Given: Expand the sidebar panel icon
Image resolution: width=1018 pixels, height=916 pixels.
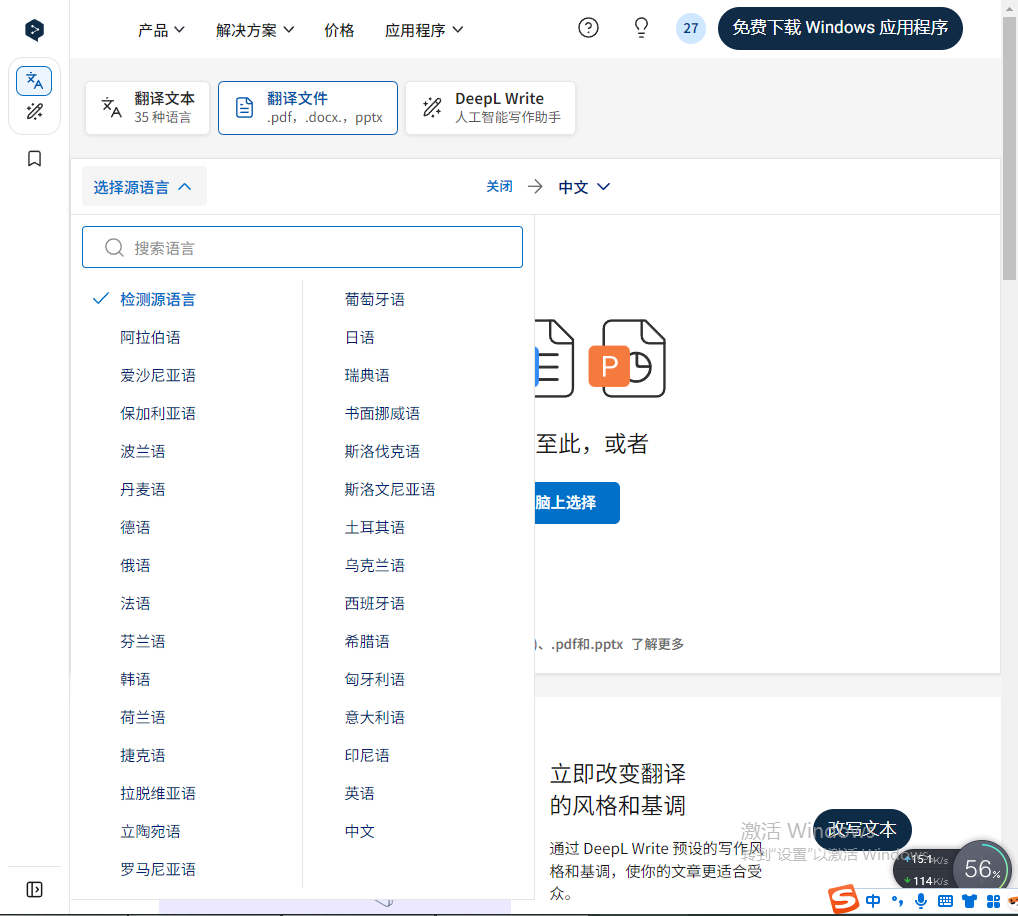Looking at the screenshot, I should pos(34,889).
